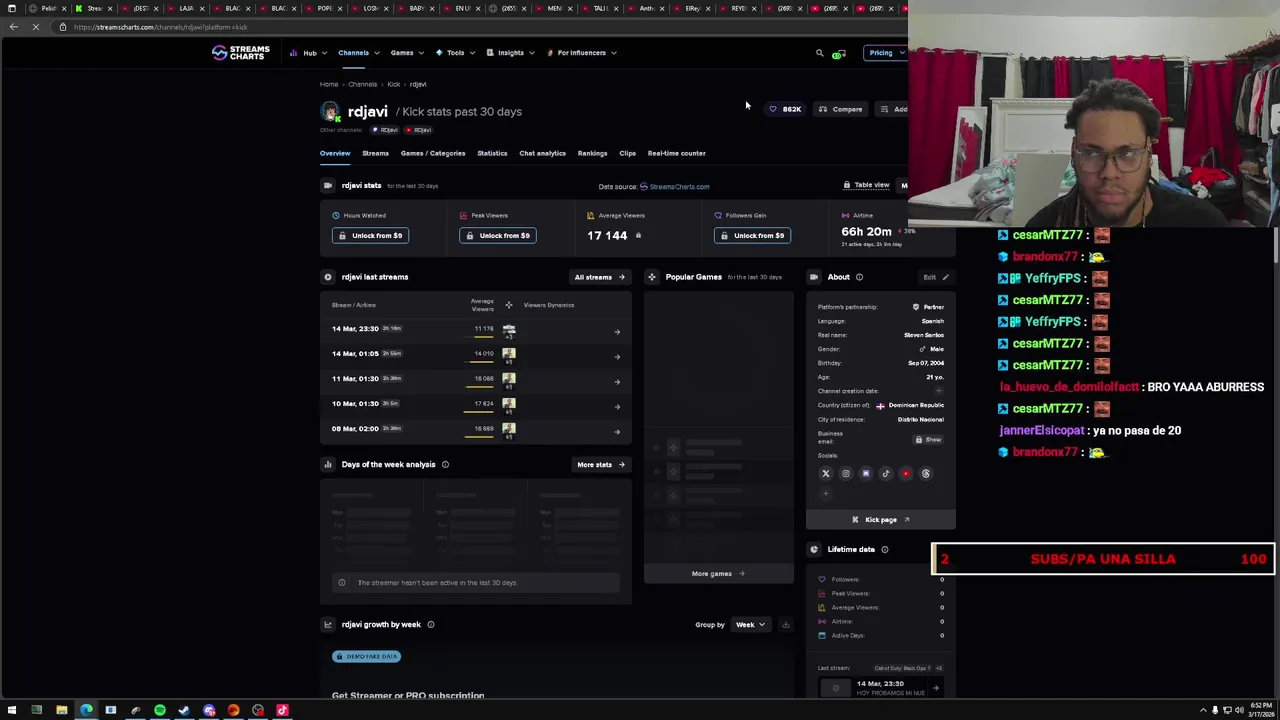Switch to the Streams tab
Image resolution: width=1280 pixels, height=720 pixels.
tap(375, 153)
